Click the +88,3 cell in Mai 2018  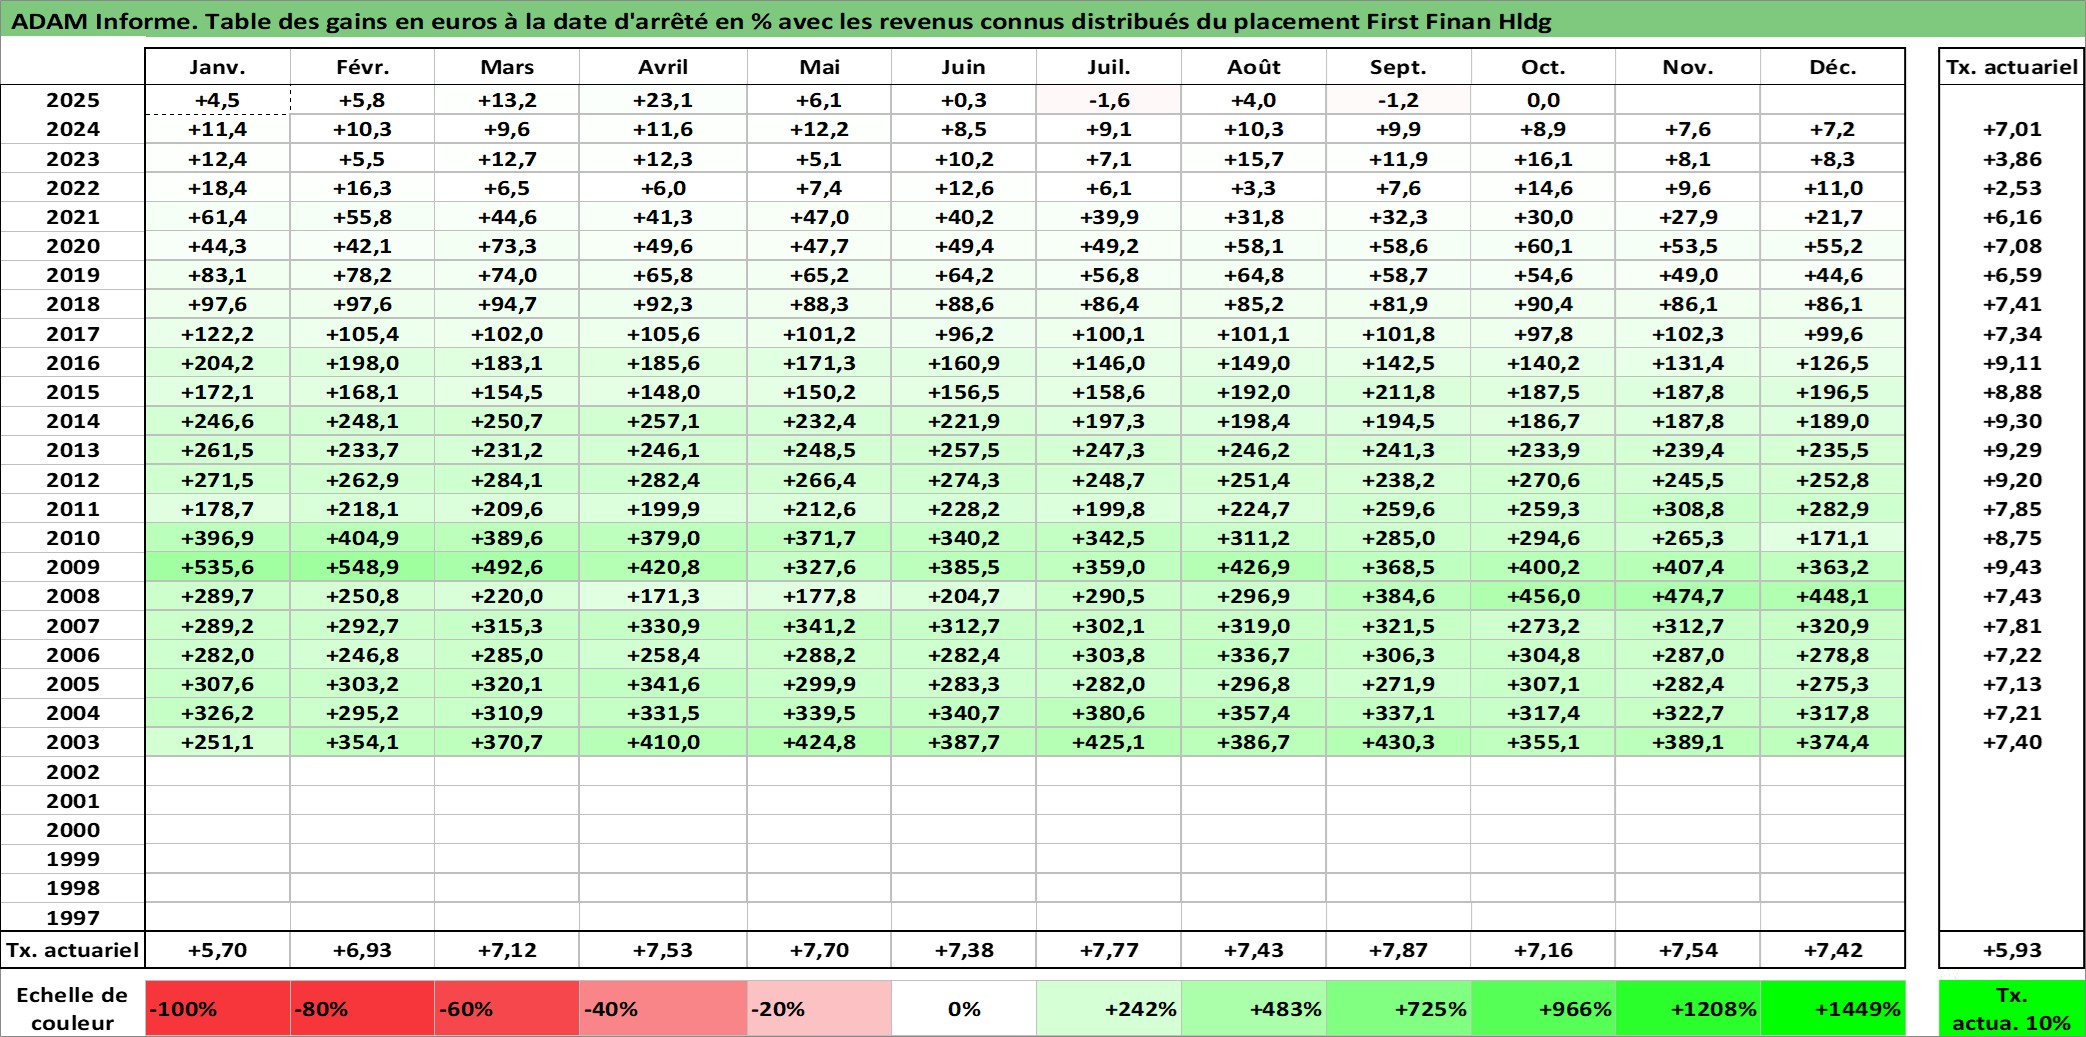coord(819,304)
